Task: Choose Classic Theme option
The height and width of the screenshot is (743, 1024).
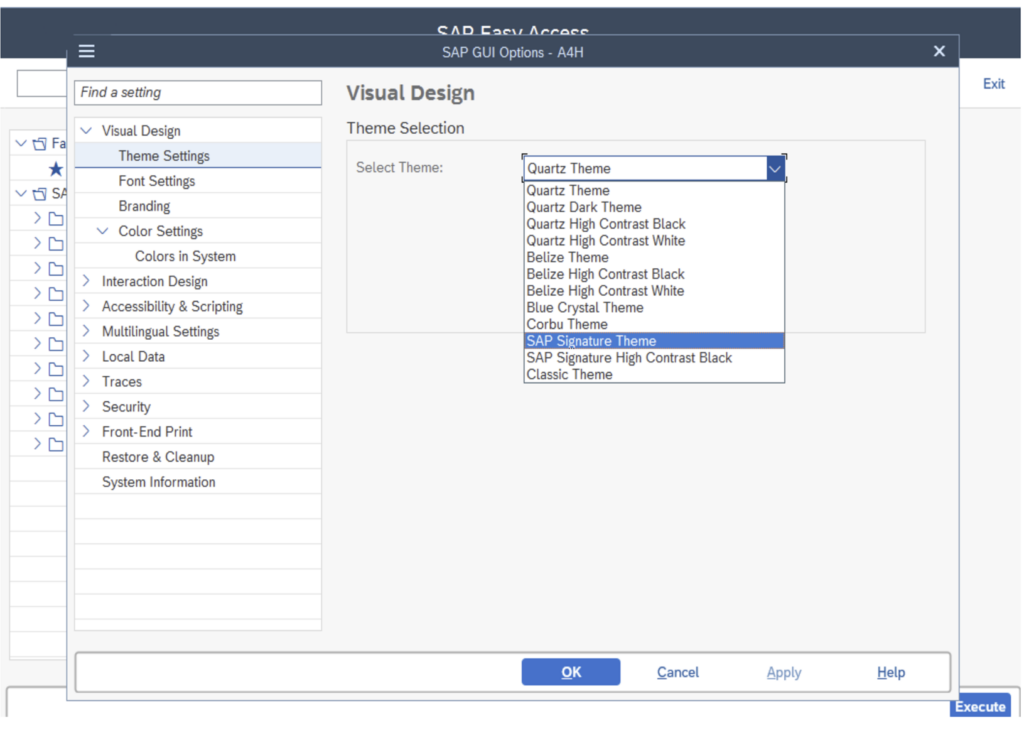Action: (654, 375)
